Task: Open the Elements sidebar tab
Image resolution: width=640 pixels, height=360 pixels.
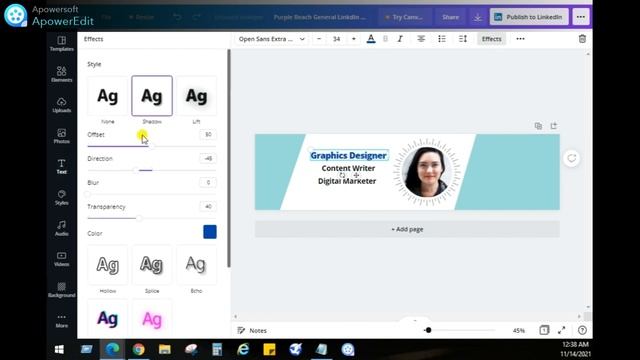Action: coord(62,74)
